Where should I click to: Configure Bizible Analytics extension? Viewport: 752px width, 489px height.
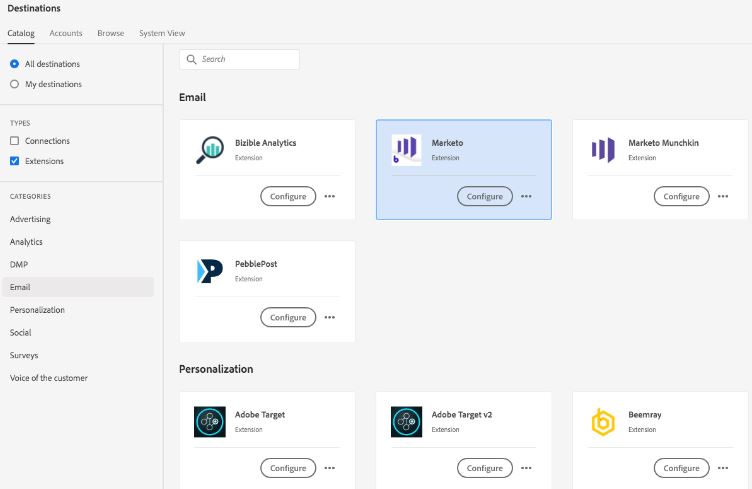pyautogui.click(x=288, y=196)
